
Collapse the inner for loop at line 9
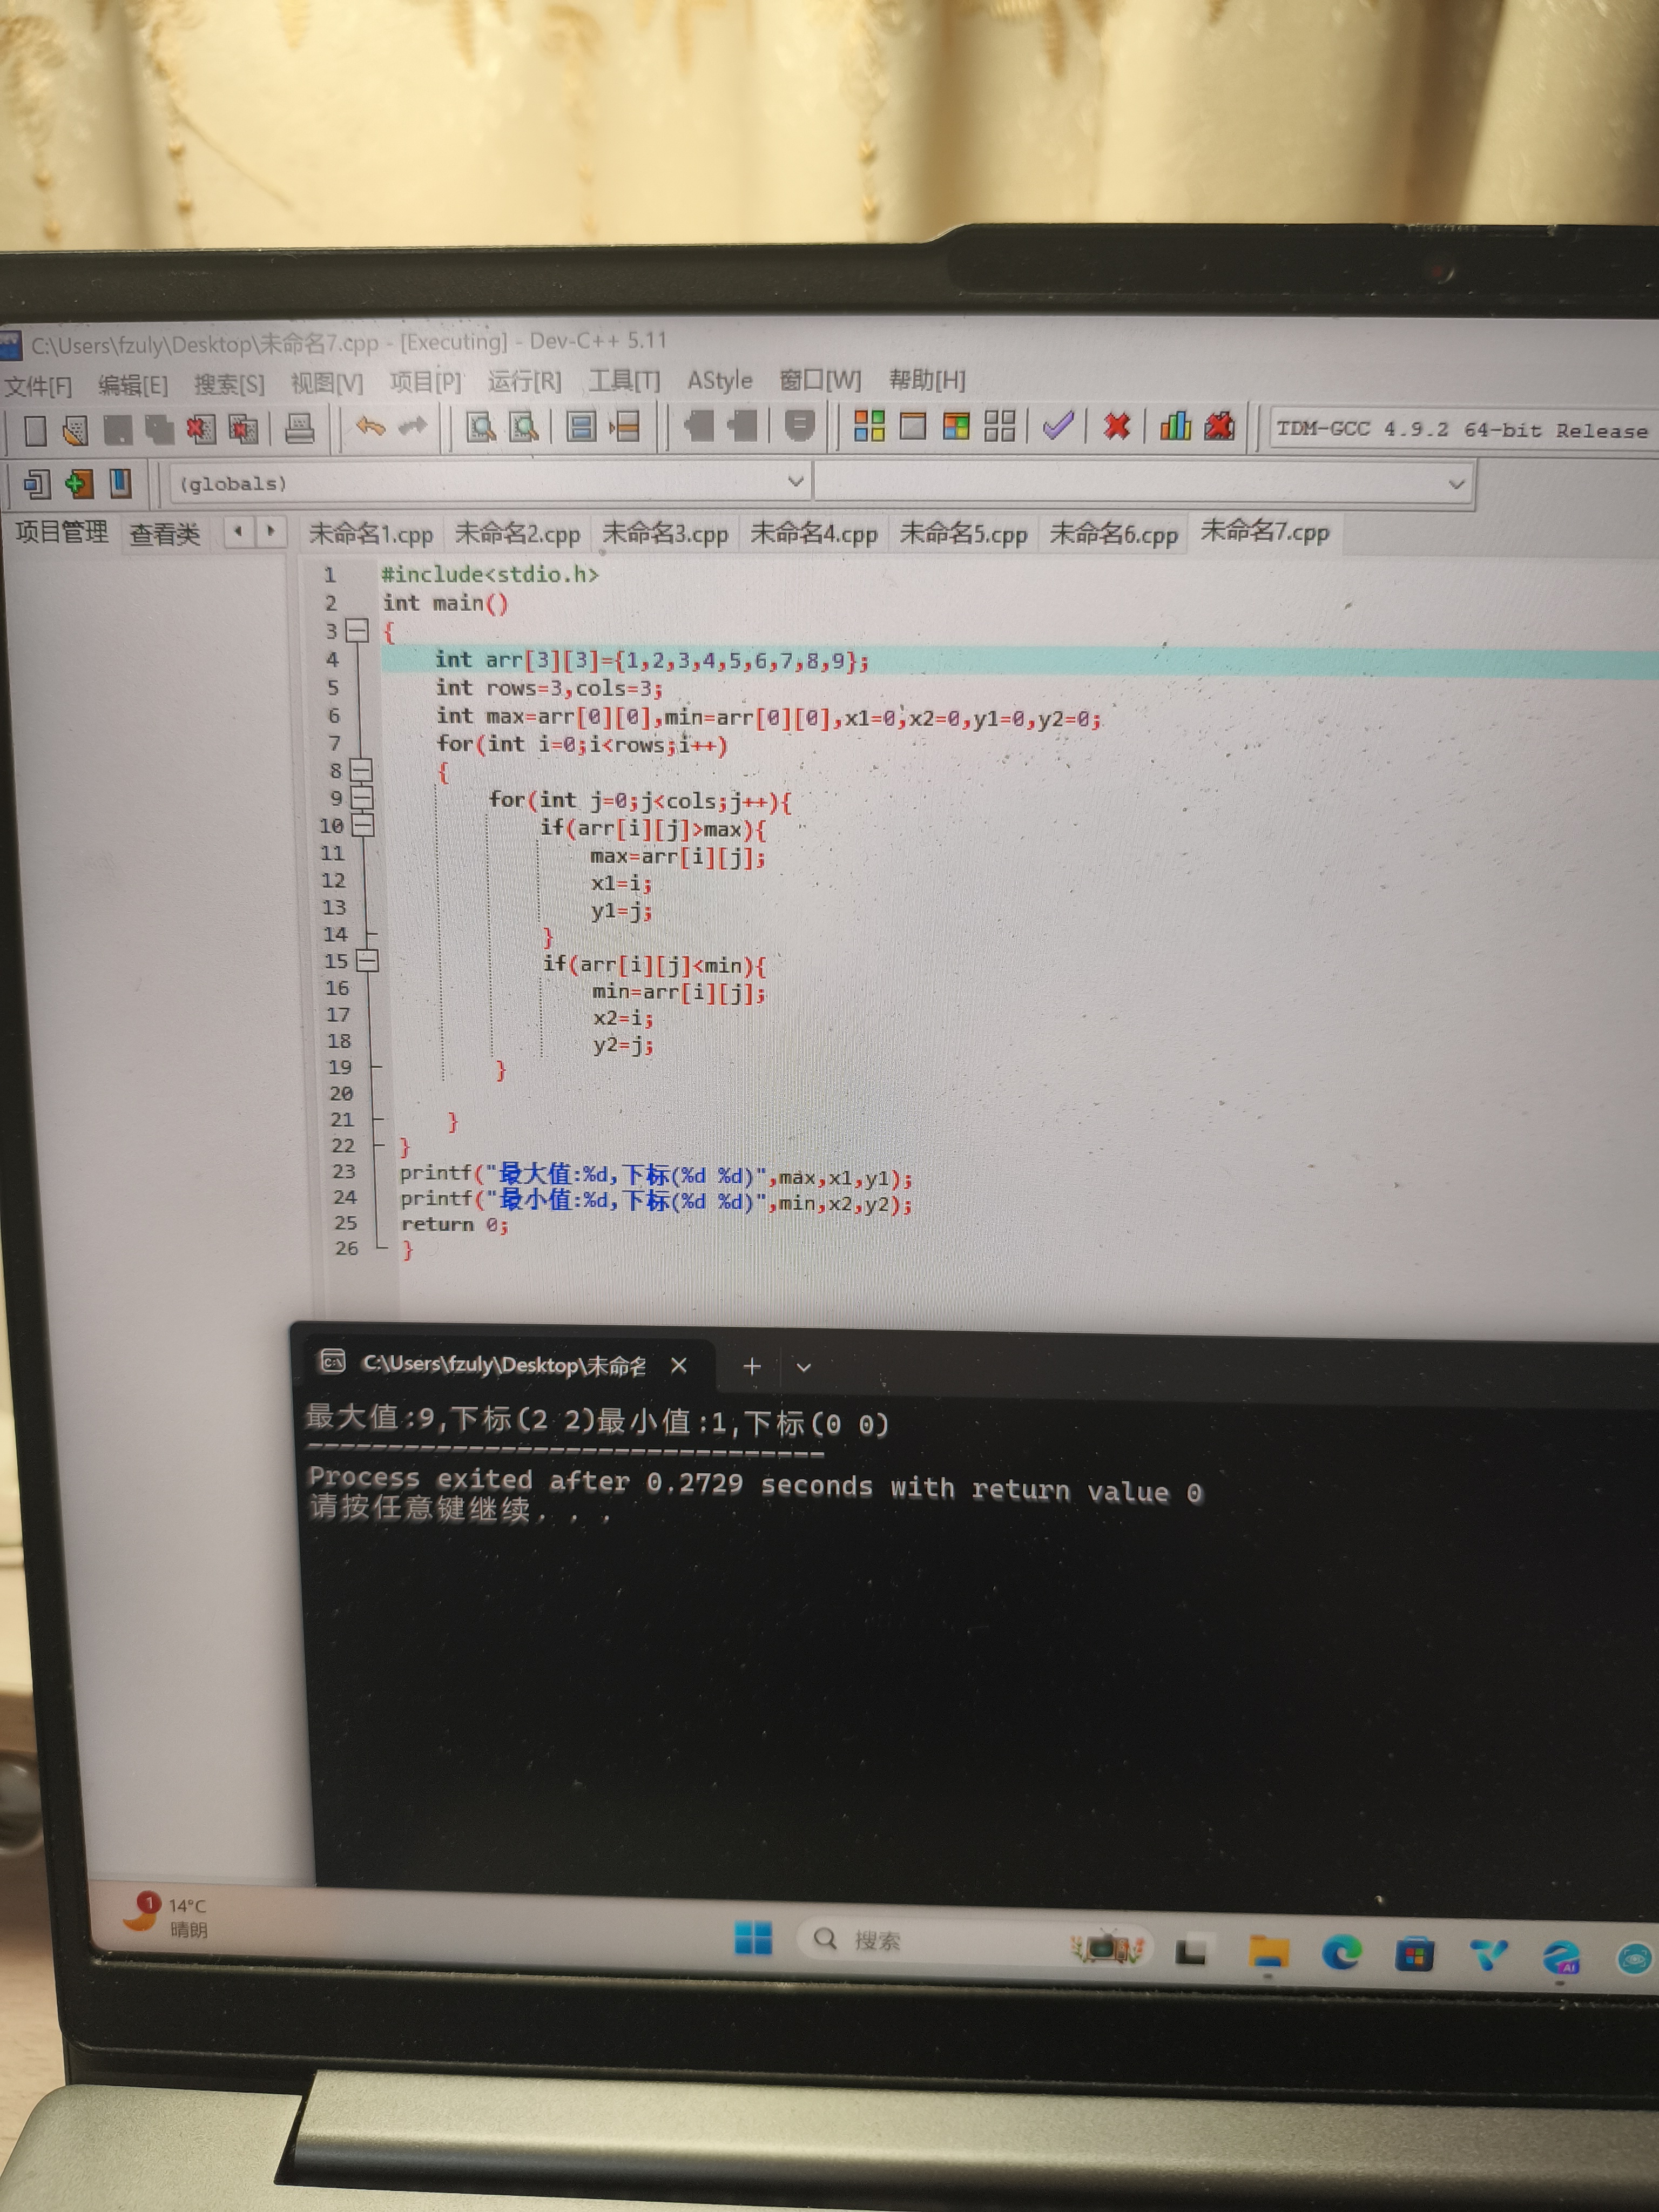[362, 797]
